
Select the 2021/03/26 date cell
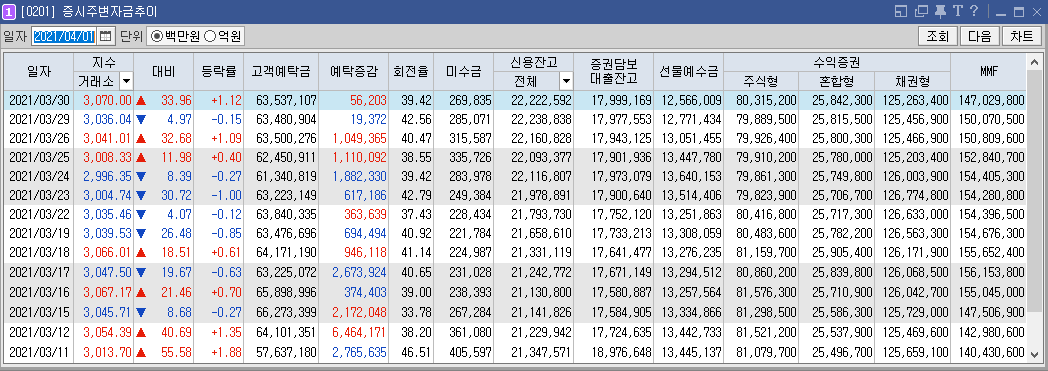click(x=39, y=138)
